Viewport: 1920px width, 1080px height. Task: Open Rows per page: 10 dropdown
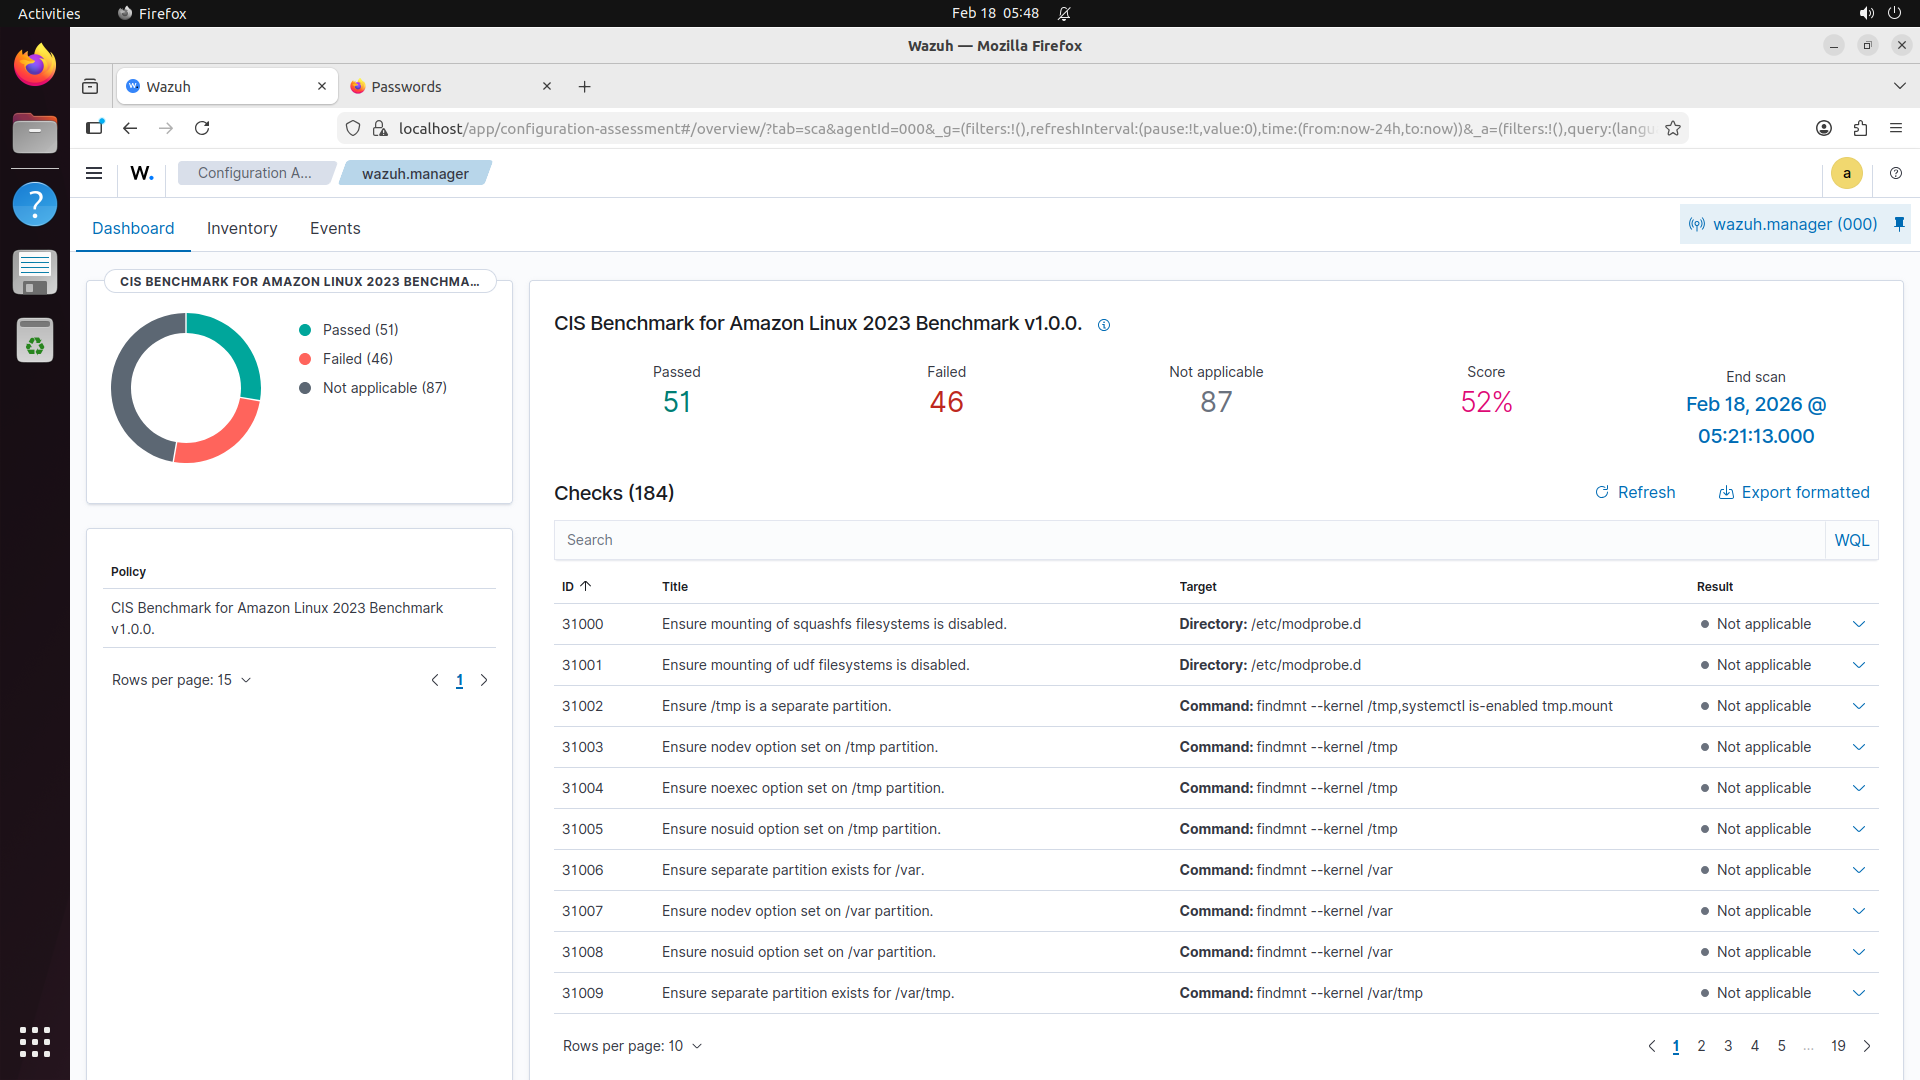coord(632,1046)
